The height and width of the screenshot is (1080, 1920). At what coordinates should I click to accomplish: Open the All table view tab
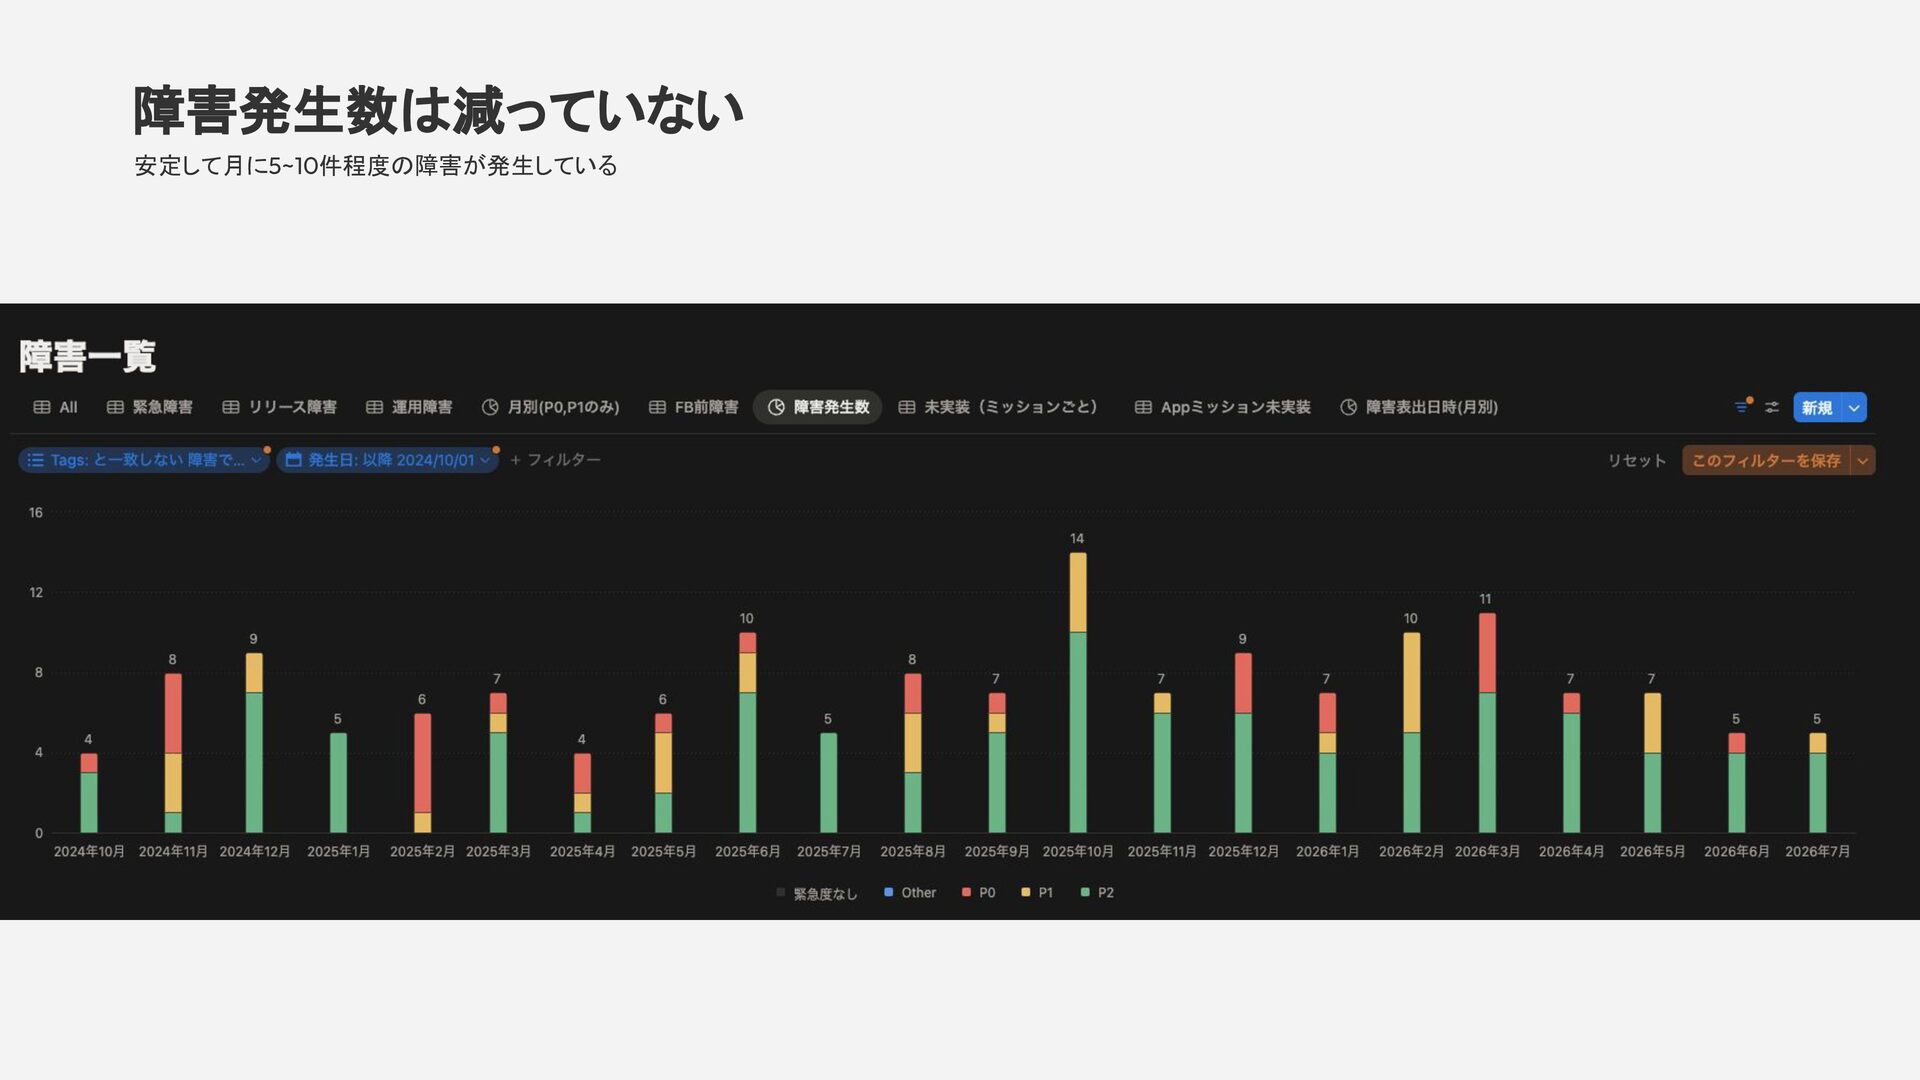click(55, 407)
